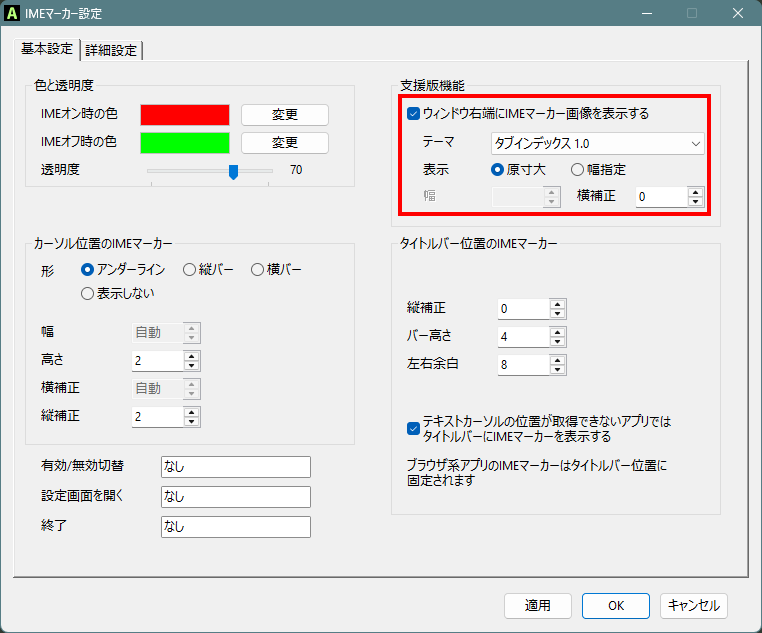Click the 横補正 field in 支援版機能
This screenshot has height=633, width=762.
pyautogui.click(x=661, y=197)
